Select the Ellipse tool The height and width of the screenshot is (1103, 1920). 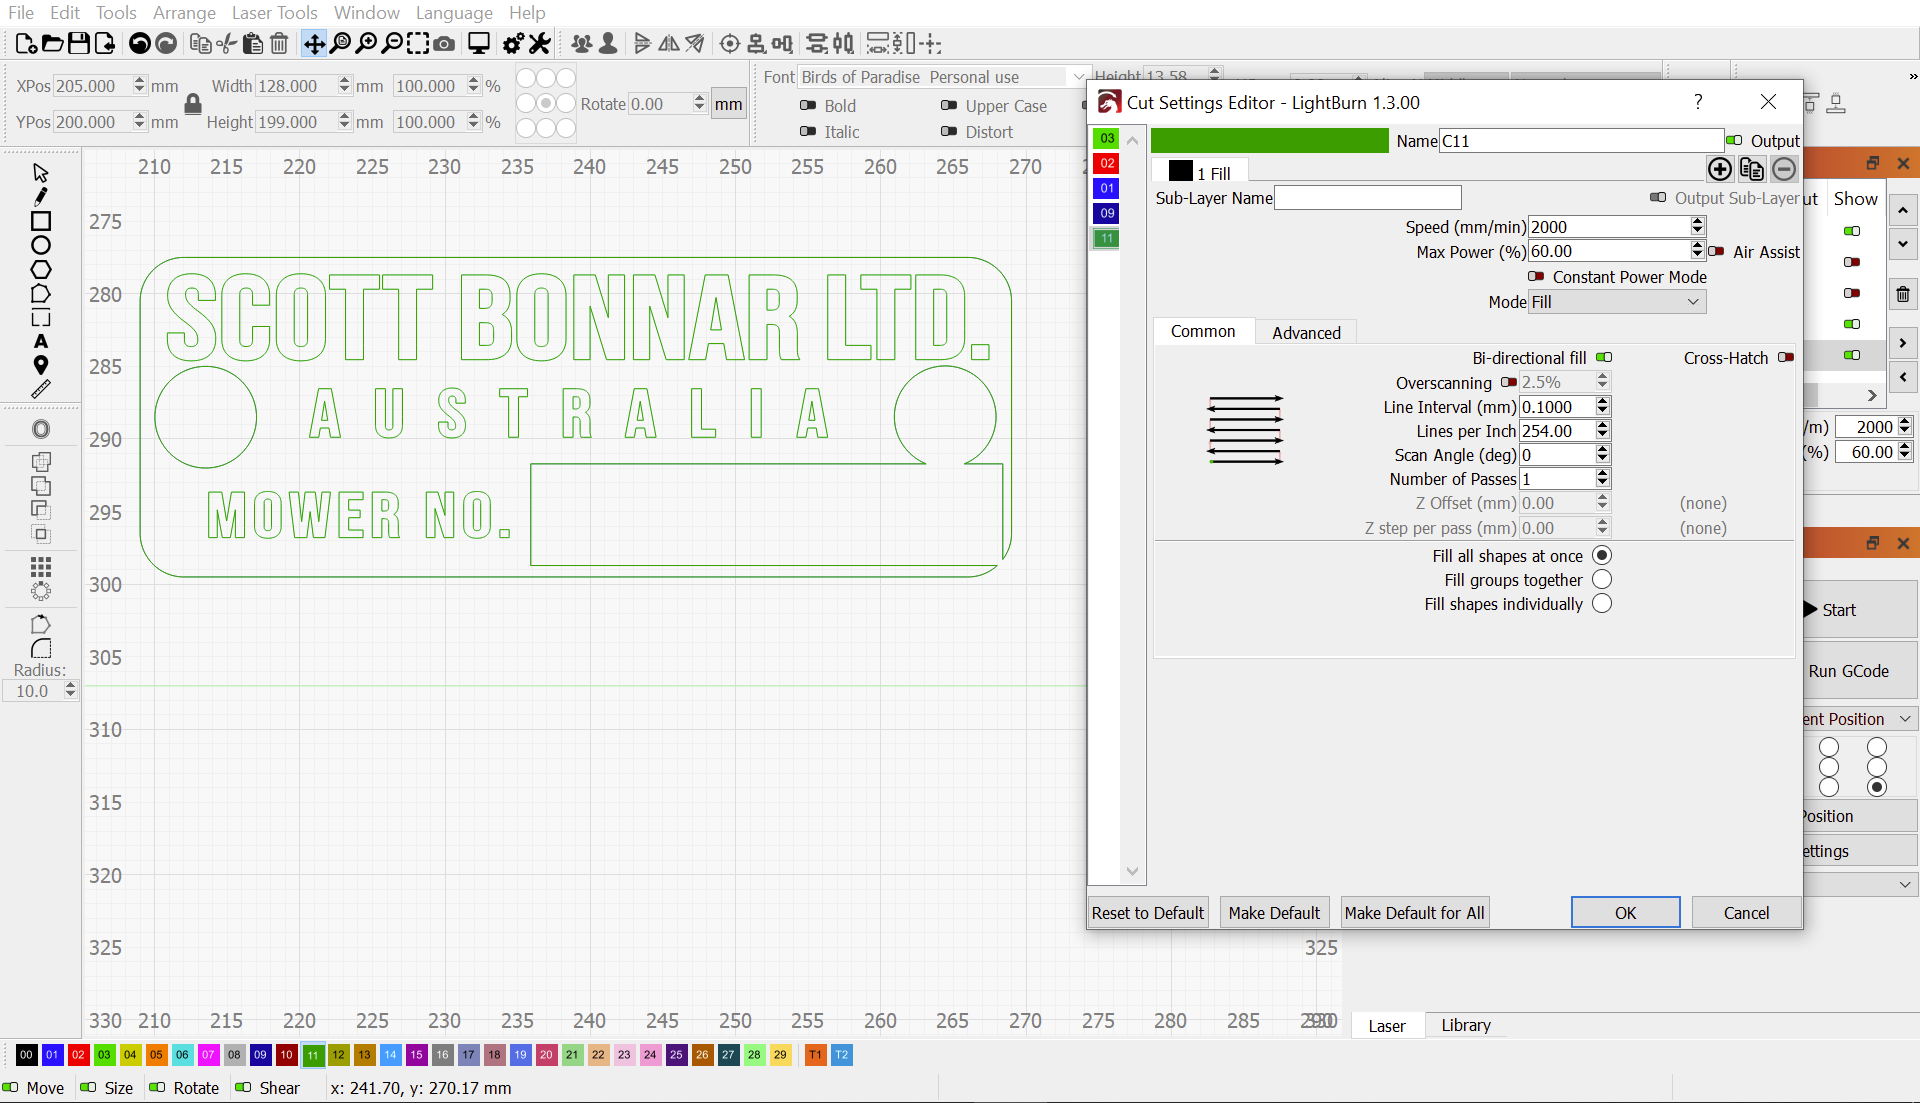41,245
